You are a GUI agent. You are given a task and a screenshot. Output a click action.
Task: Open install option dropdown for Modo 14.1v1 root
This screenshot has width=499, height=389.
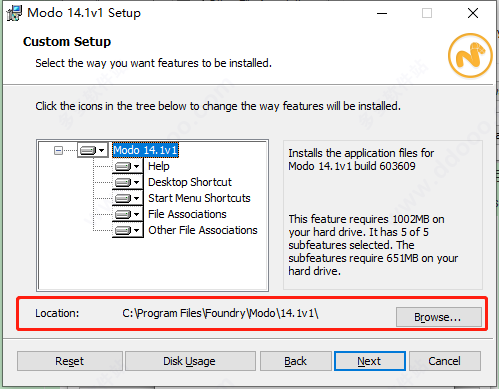click(x=93, y=150)
